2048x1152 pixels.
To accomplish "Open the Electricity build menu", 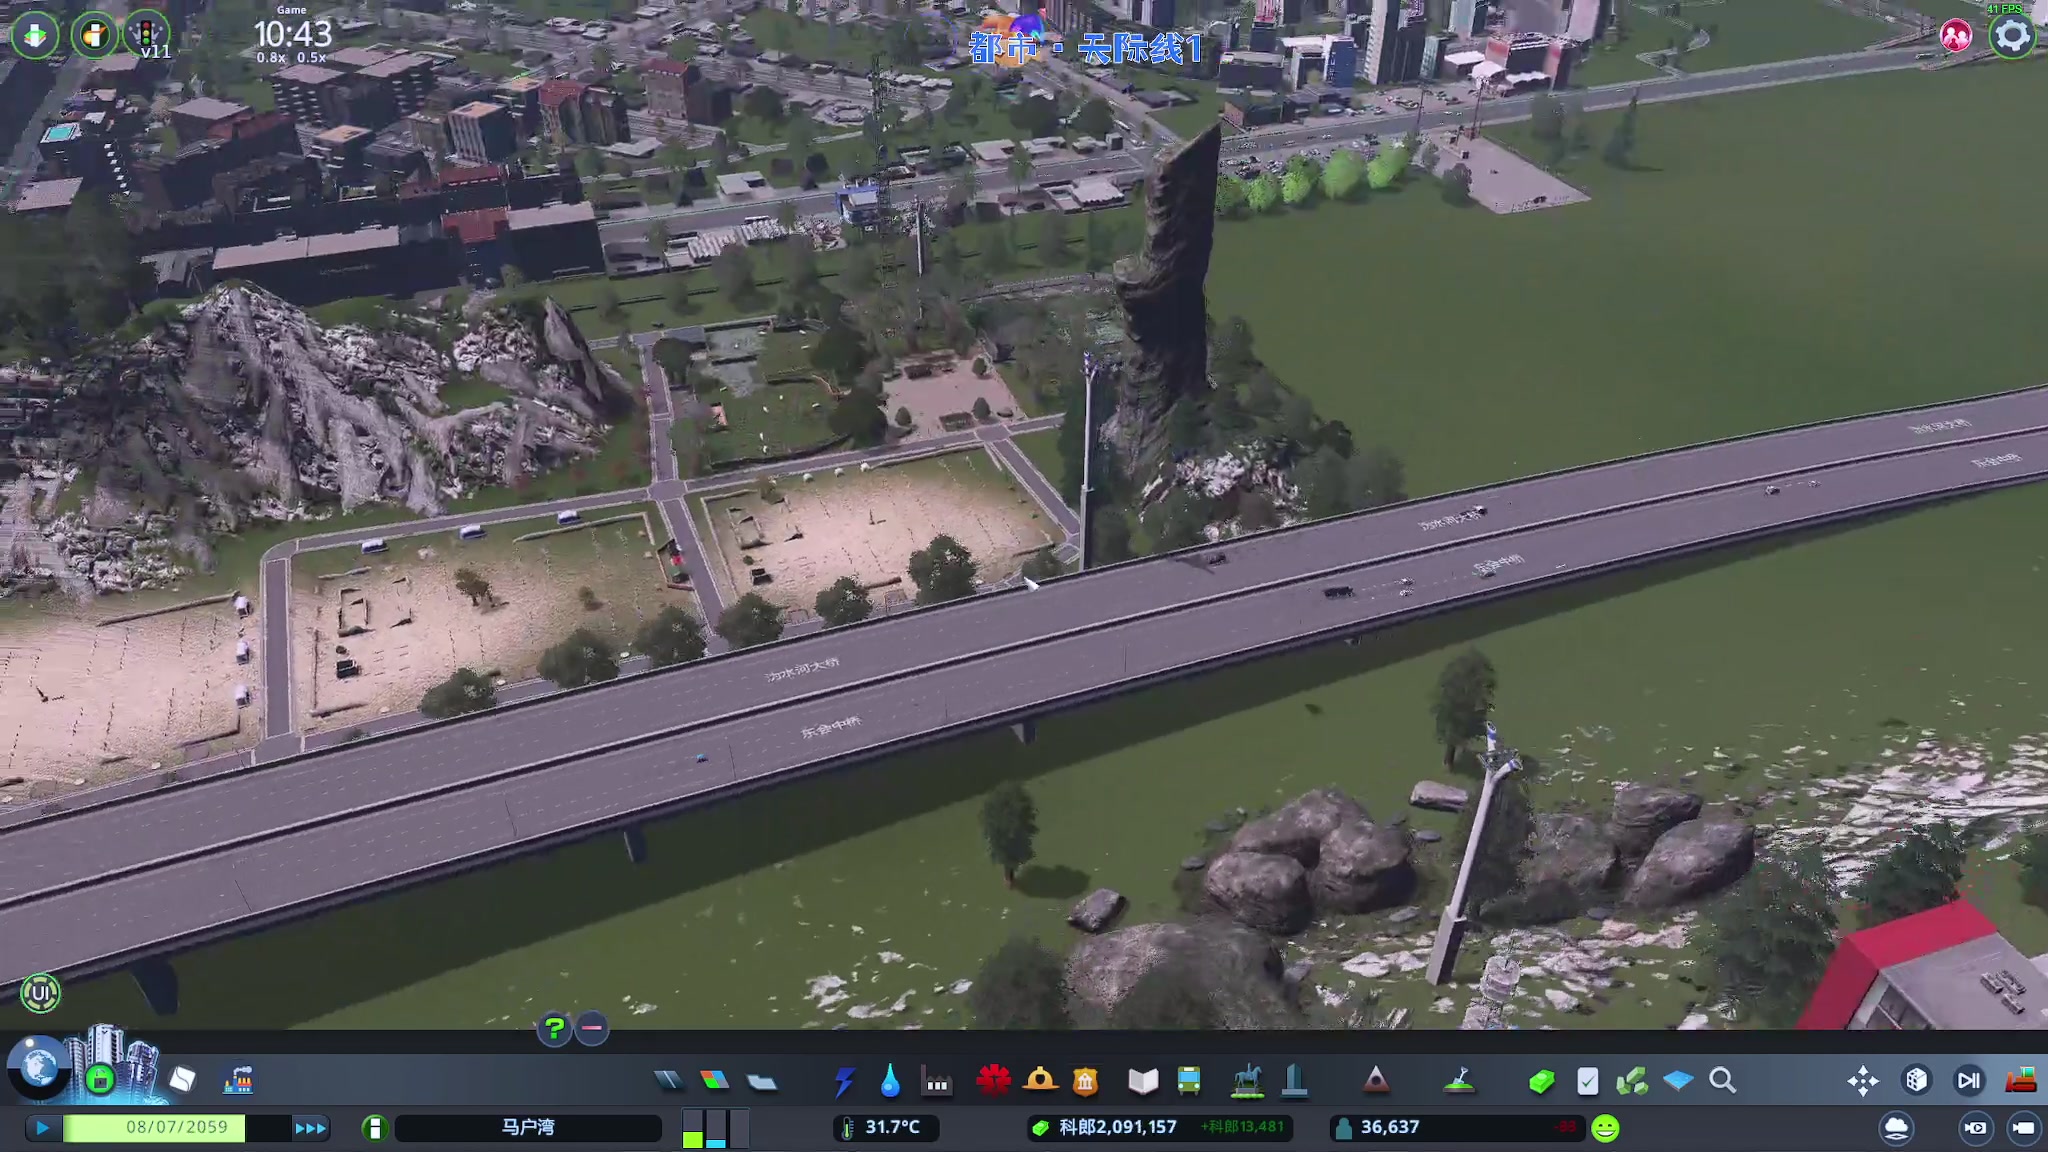I will point(844,1081).
